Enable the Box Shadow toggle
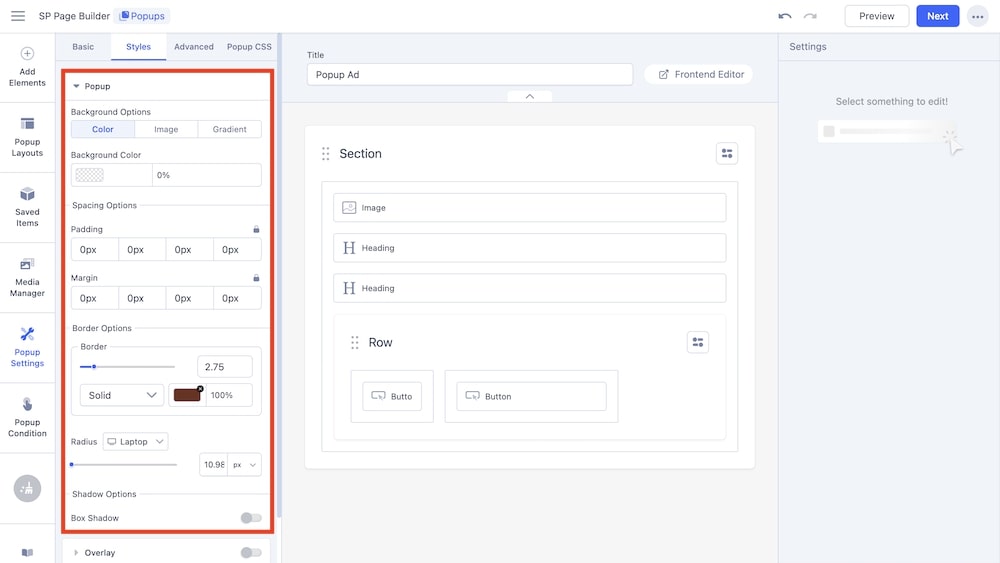This screenshot has height=563, width=1000. [251, 518]
